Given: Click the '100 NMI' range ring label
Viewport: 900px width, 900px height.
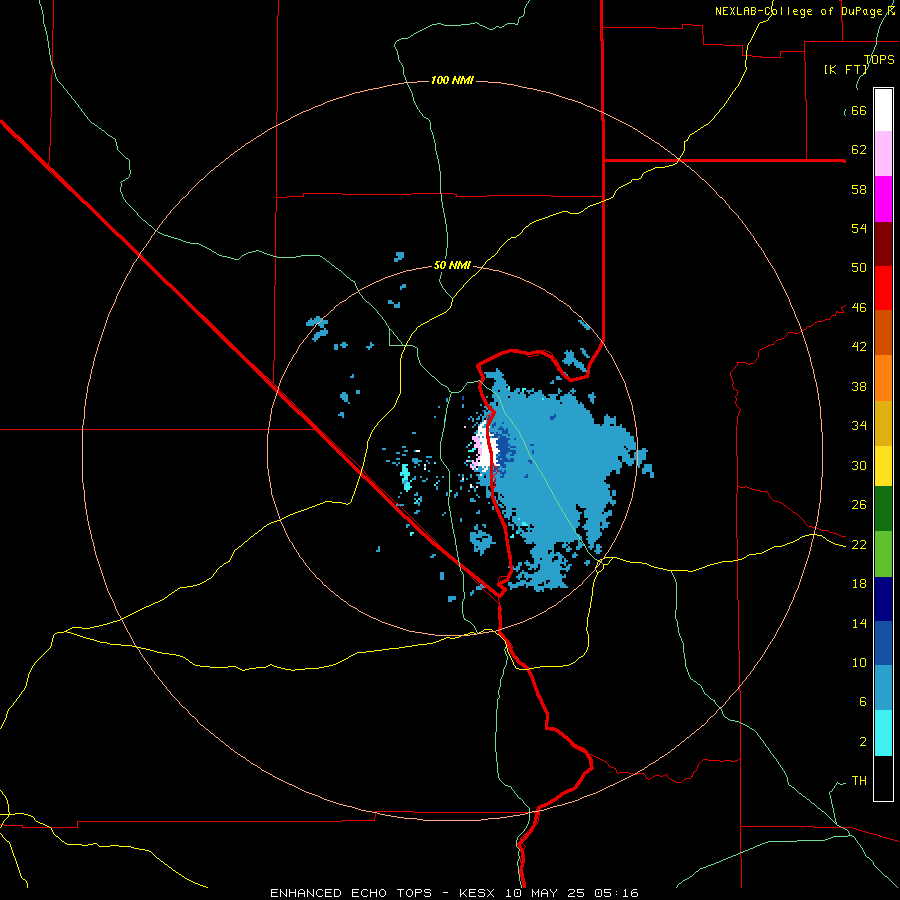Looking at the screenshot, I should tap(452, 80).
